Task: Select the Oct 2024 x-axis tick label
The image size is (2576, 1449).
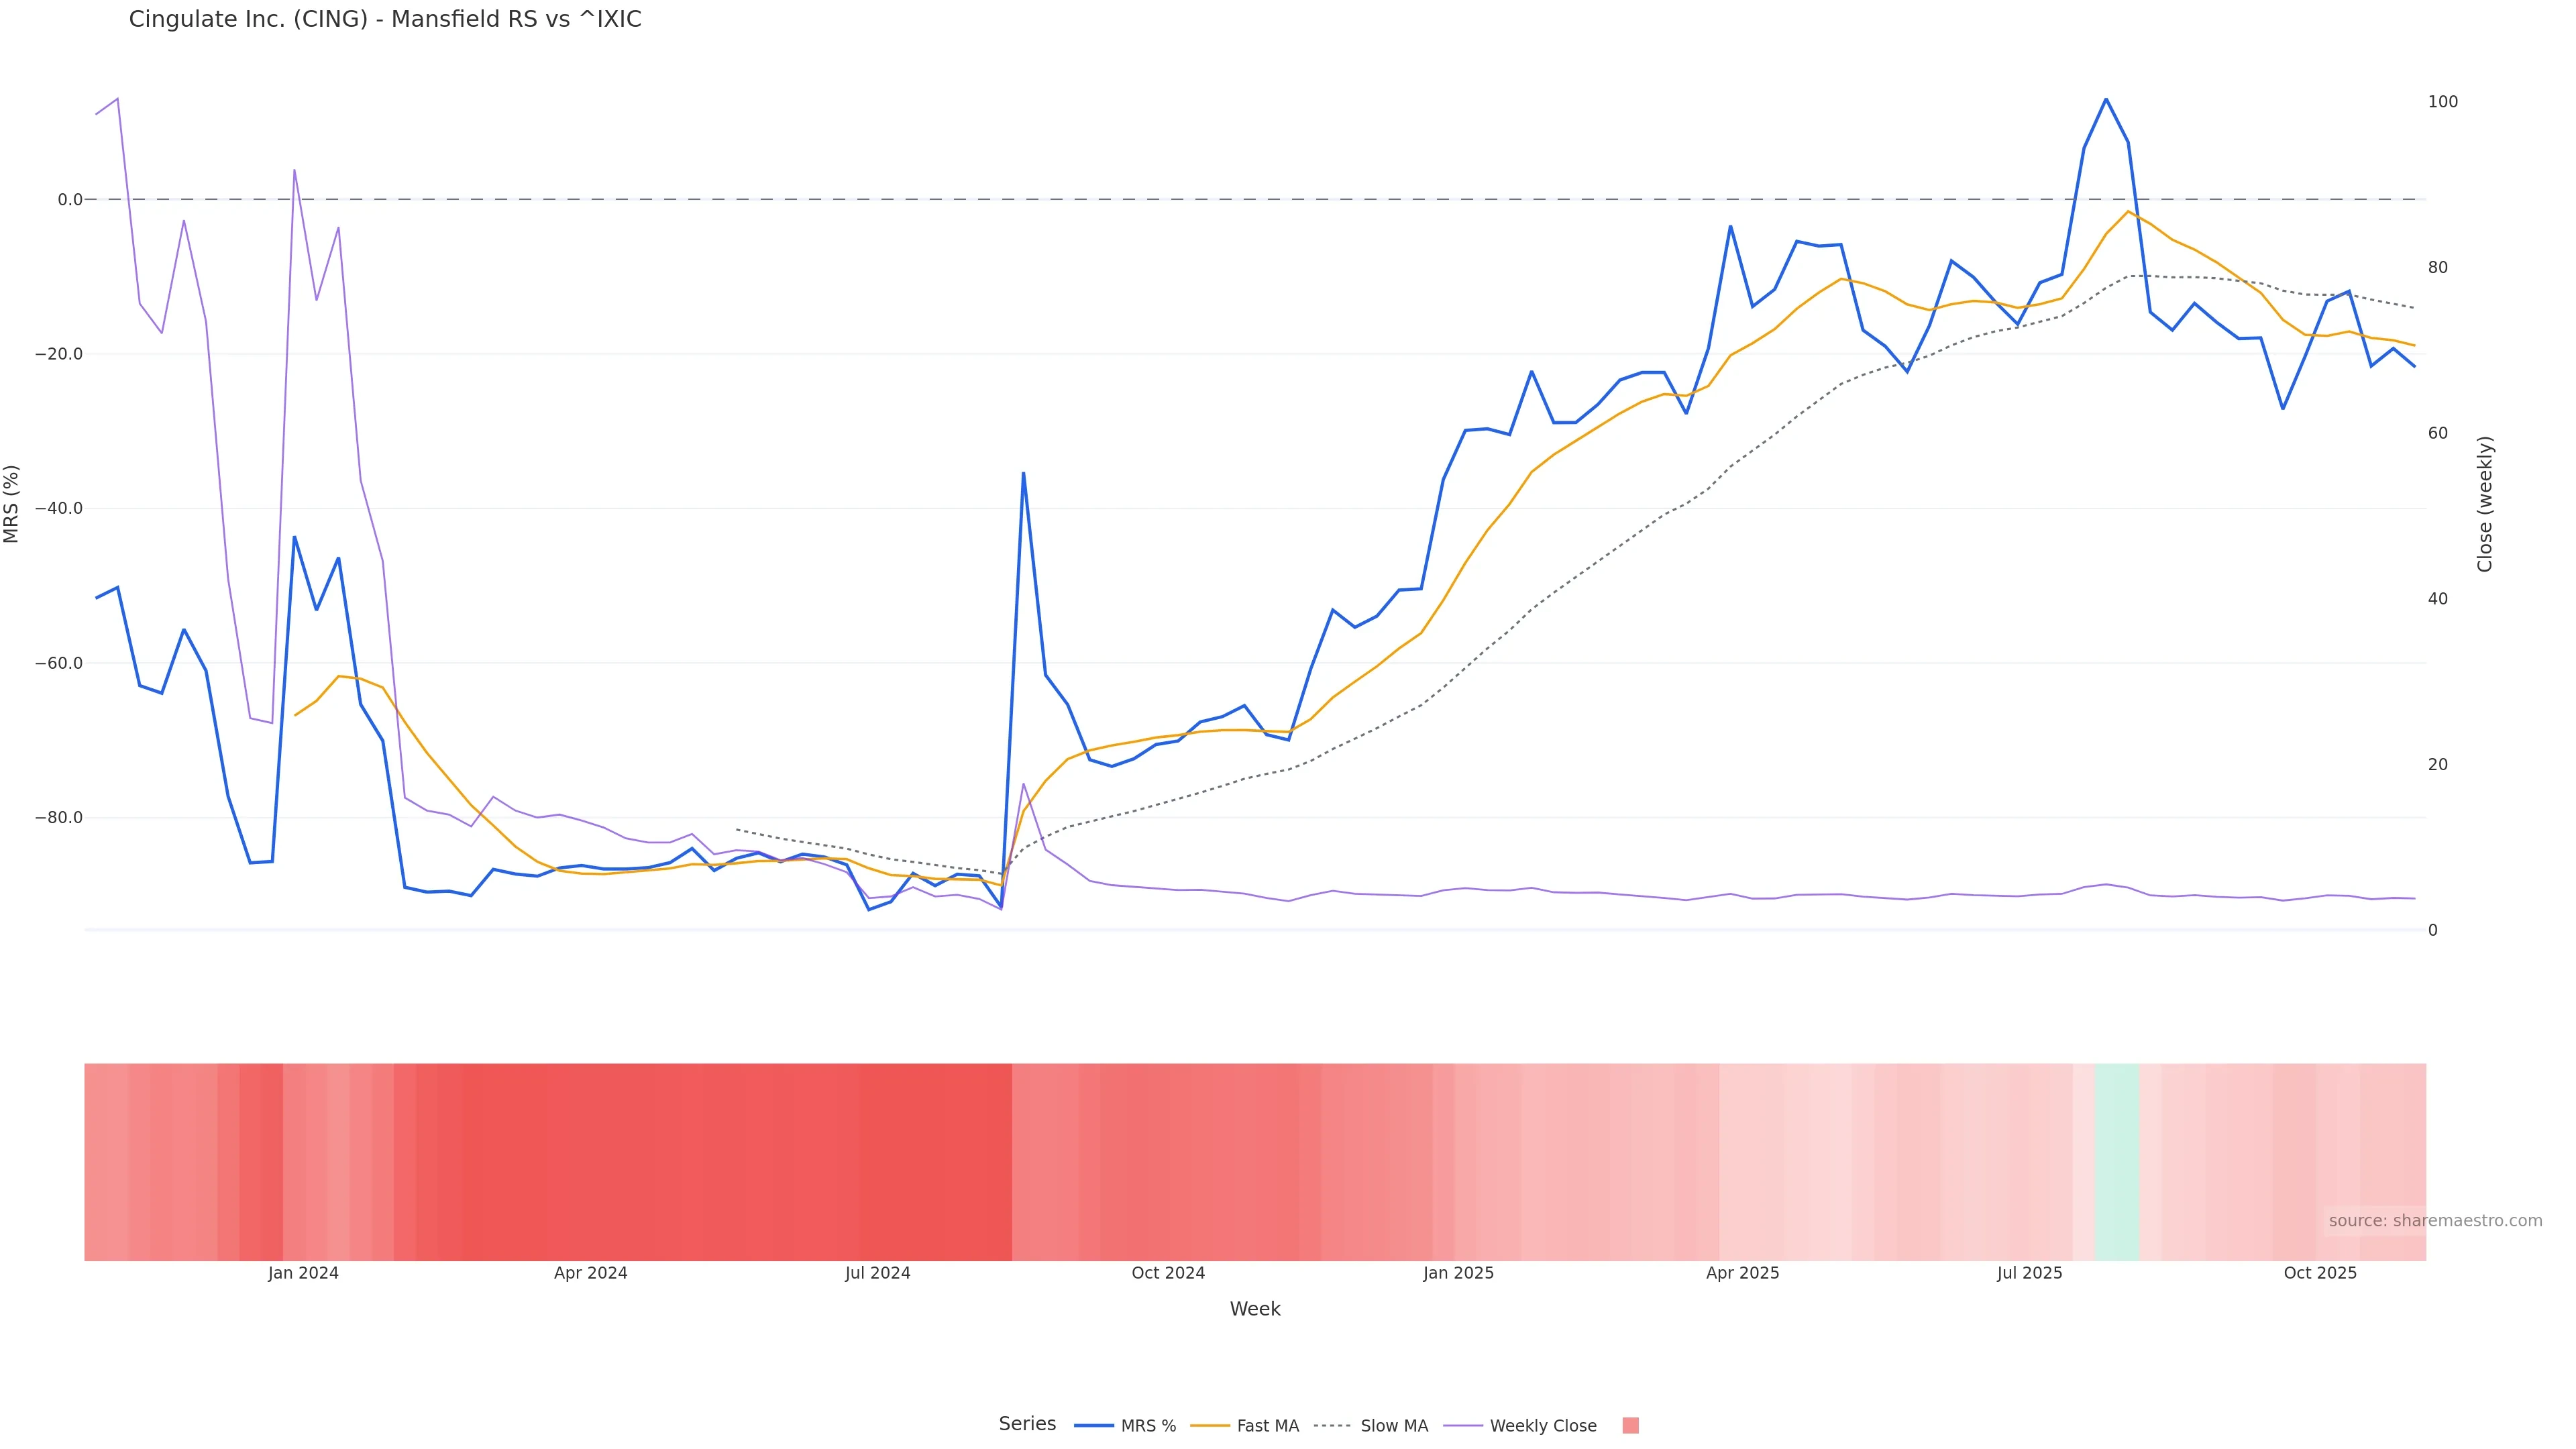Action: pyautogui.click(x=1168, y=1273)
